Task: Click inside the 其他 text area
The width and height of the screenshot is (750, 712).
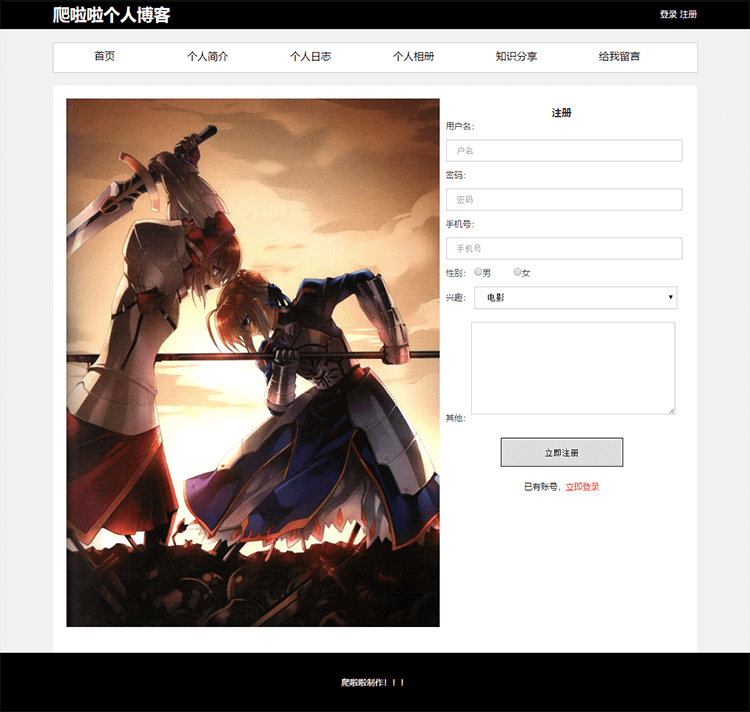Action: pos(573,367)
